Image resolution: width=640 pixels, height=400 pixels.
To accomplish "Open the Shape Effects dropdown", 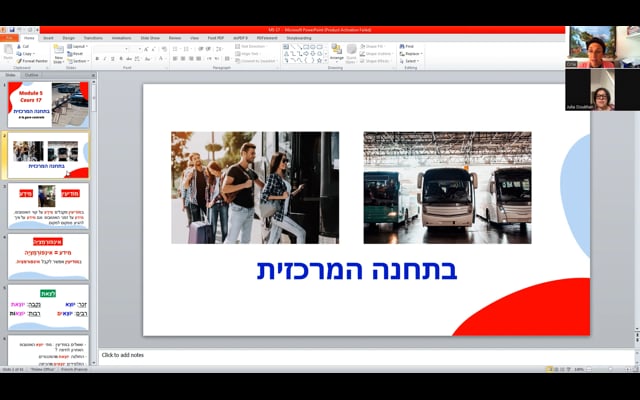I will pyautogui.click(x=376, y=61).
